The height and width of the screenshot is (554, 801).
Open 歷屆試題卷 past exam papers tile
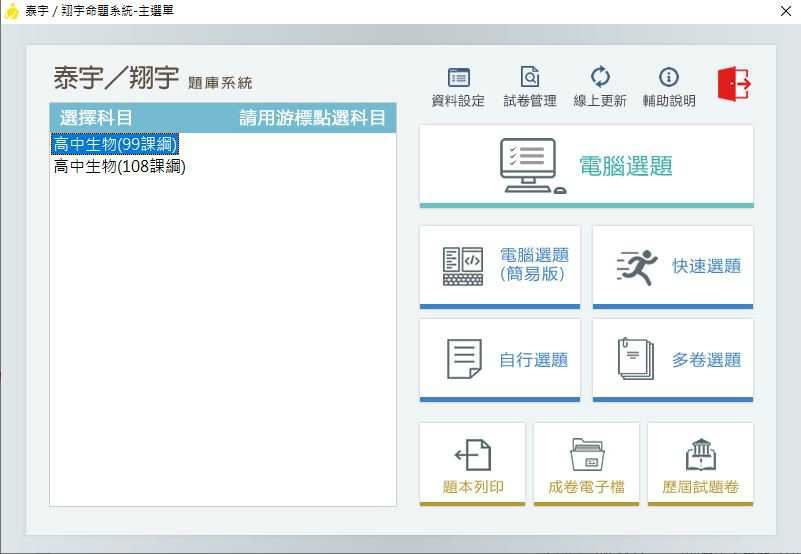pos(700,464)
